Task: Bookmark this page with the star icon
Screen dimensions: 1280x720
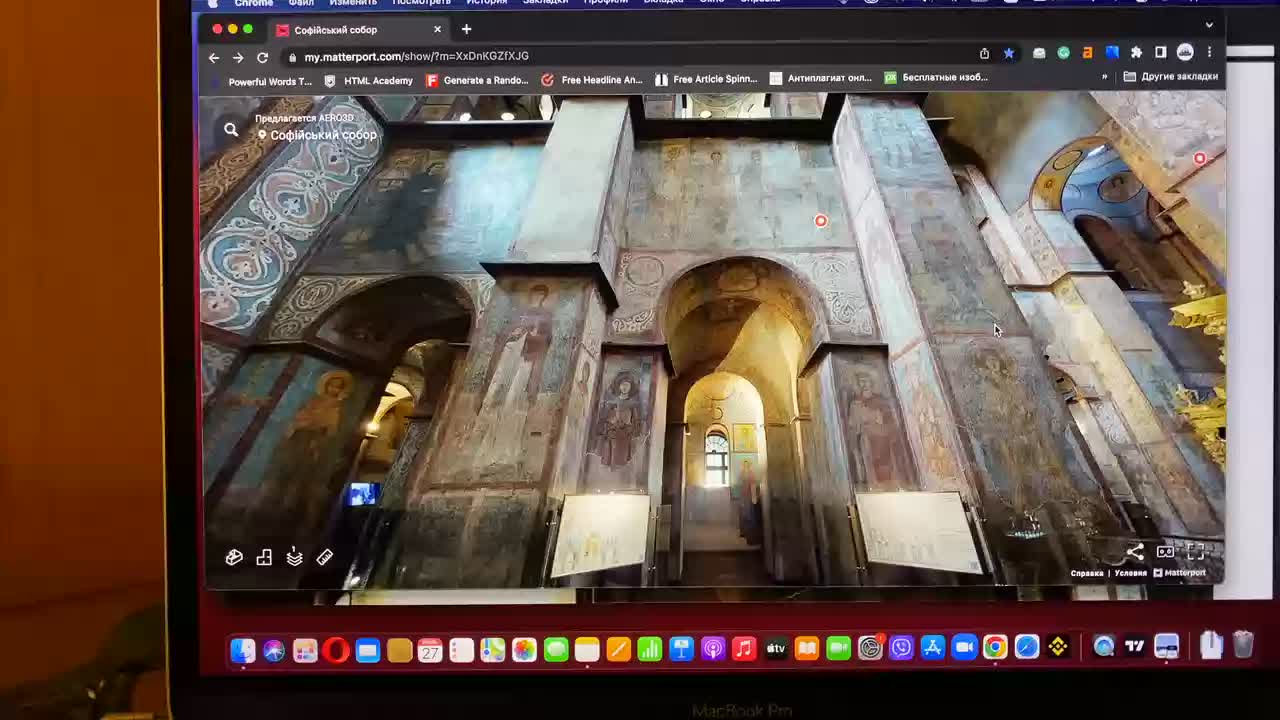Action: click(1008, 53)
